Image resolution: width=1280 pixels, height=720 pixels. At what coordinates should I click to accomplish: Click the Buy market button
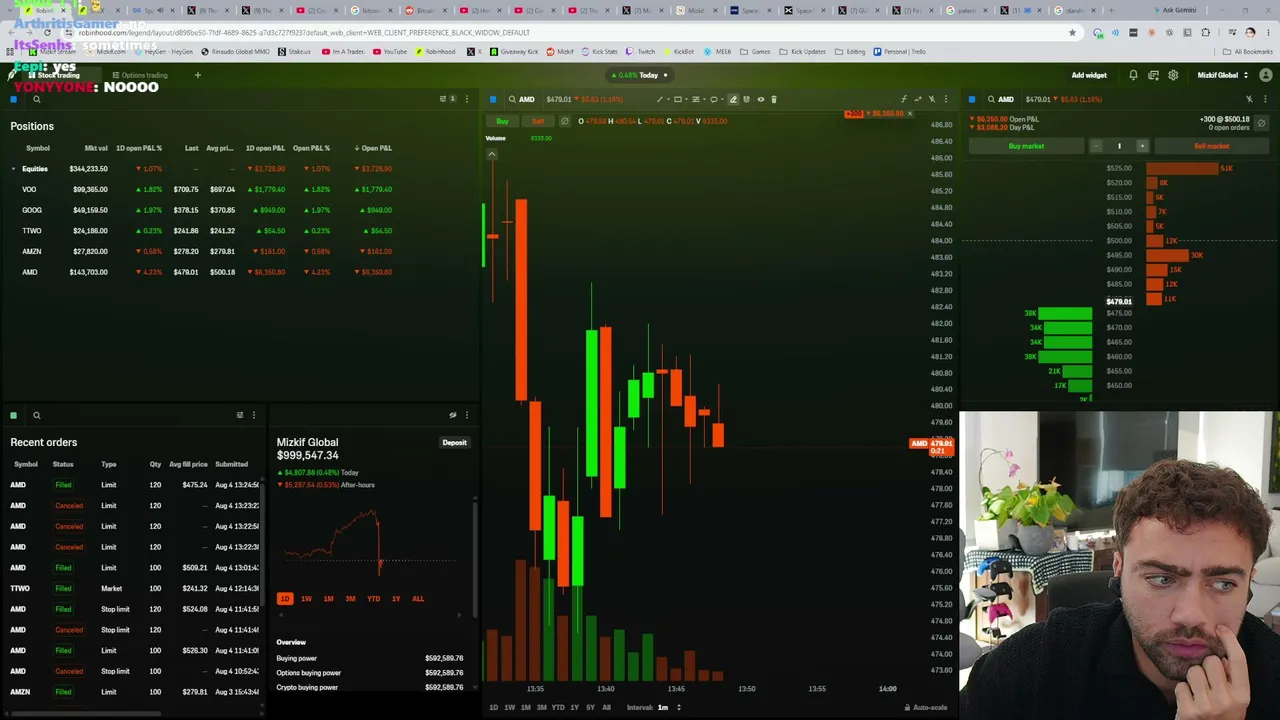coord(1026,146)
